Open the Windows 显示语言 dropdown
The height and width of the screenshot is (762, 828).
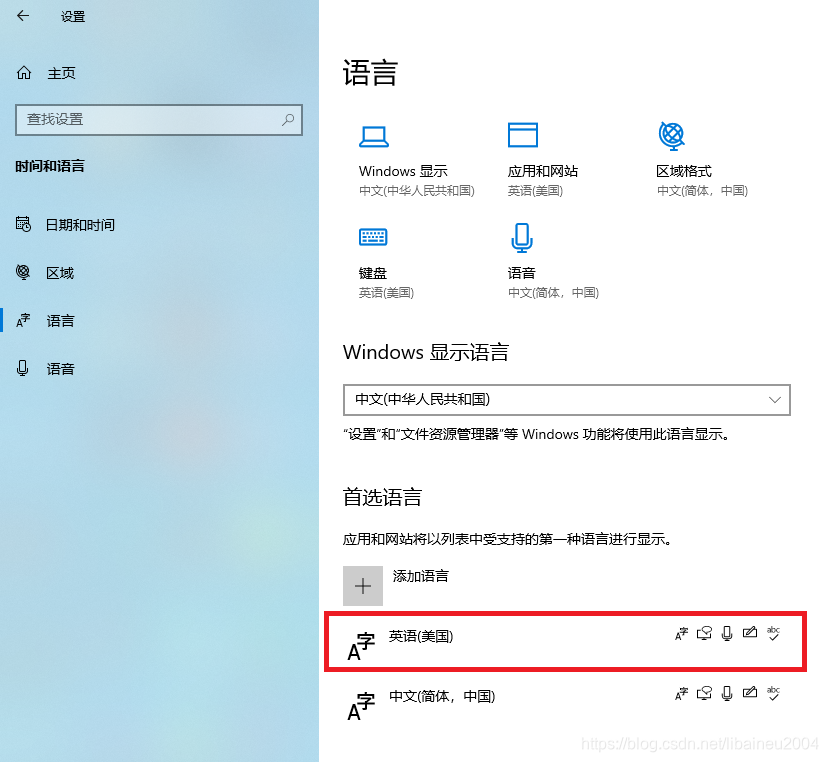[x=567, y=400]
